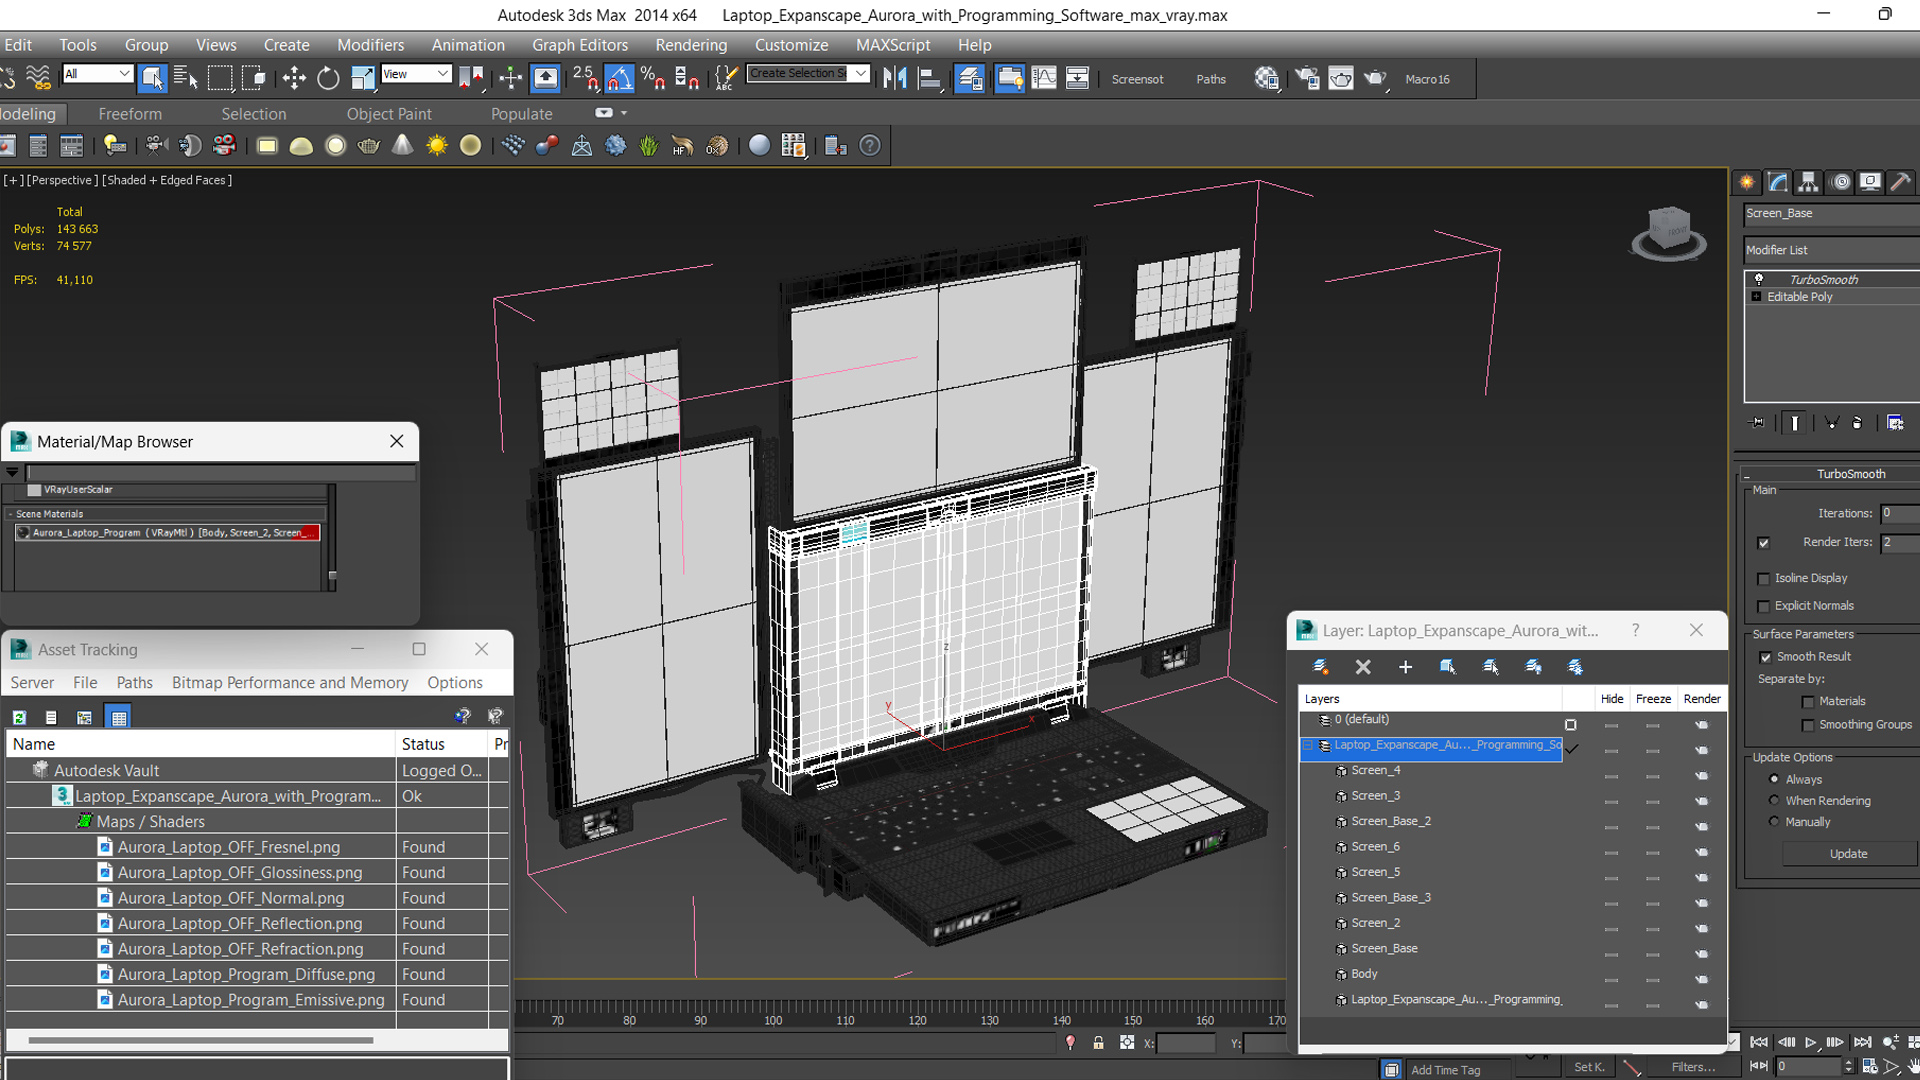Click the Iterations value field
The image size is (1920, 1080).
(1899, 513)
